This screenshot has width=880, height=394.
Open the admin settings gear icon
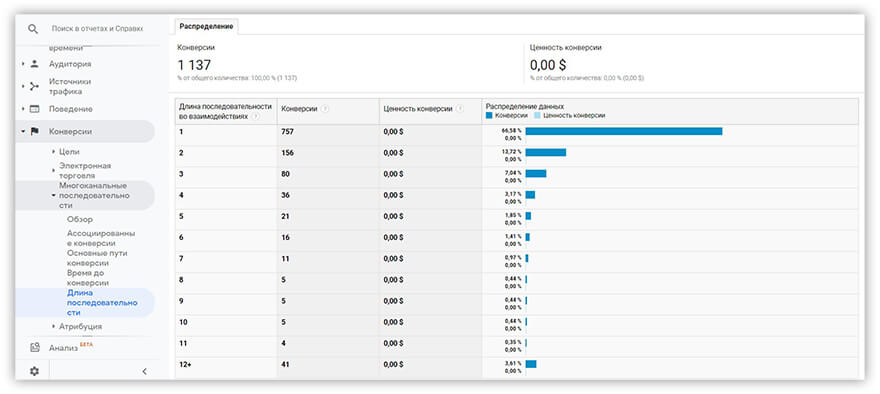pyautogui.click(x=34, y=371)
